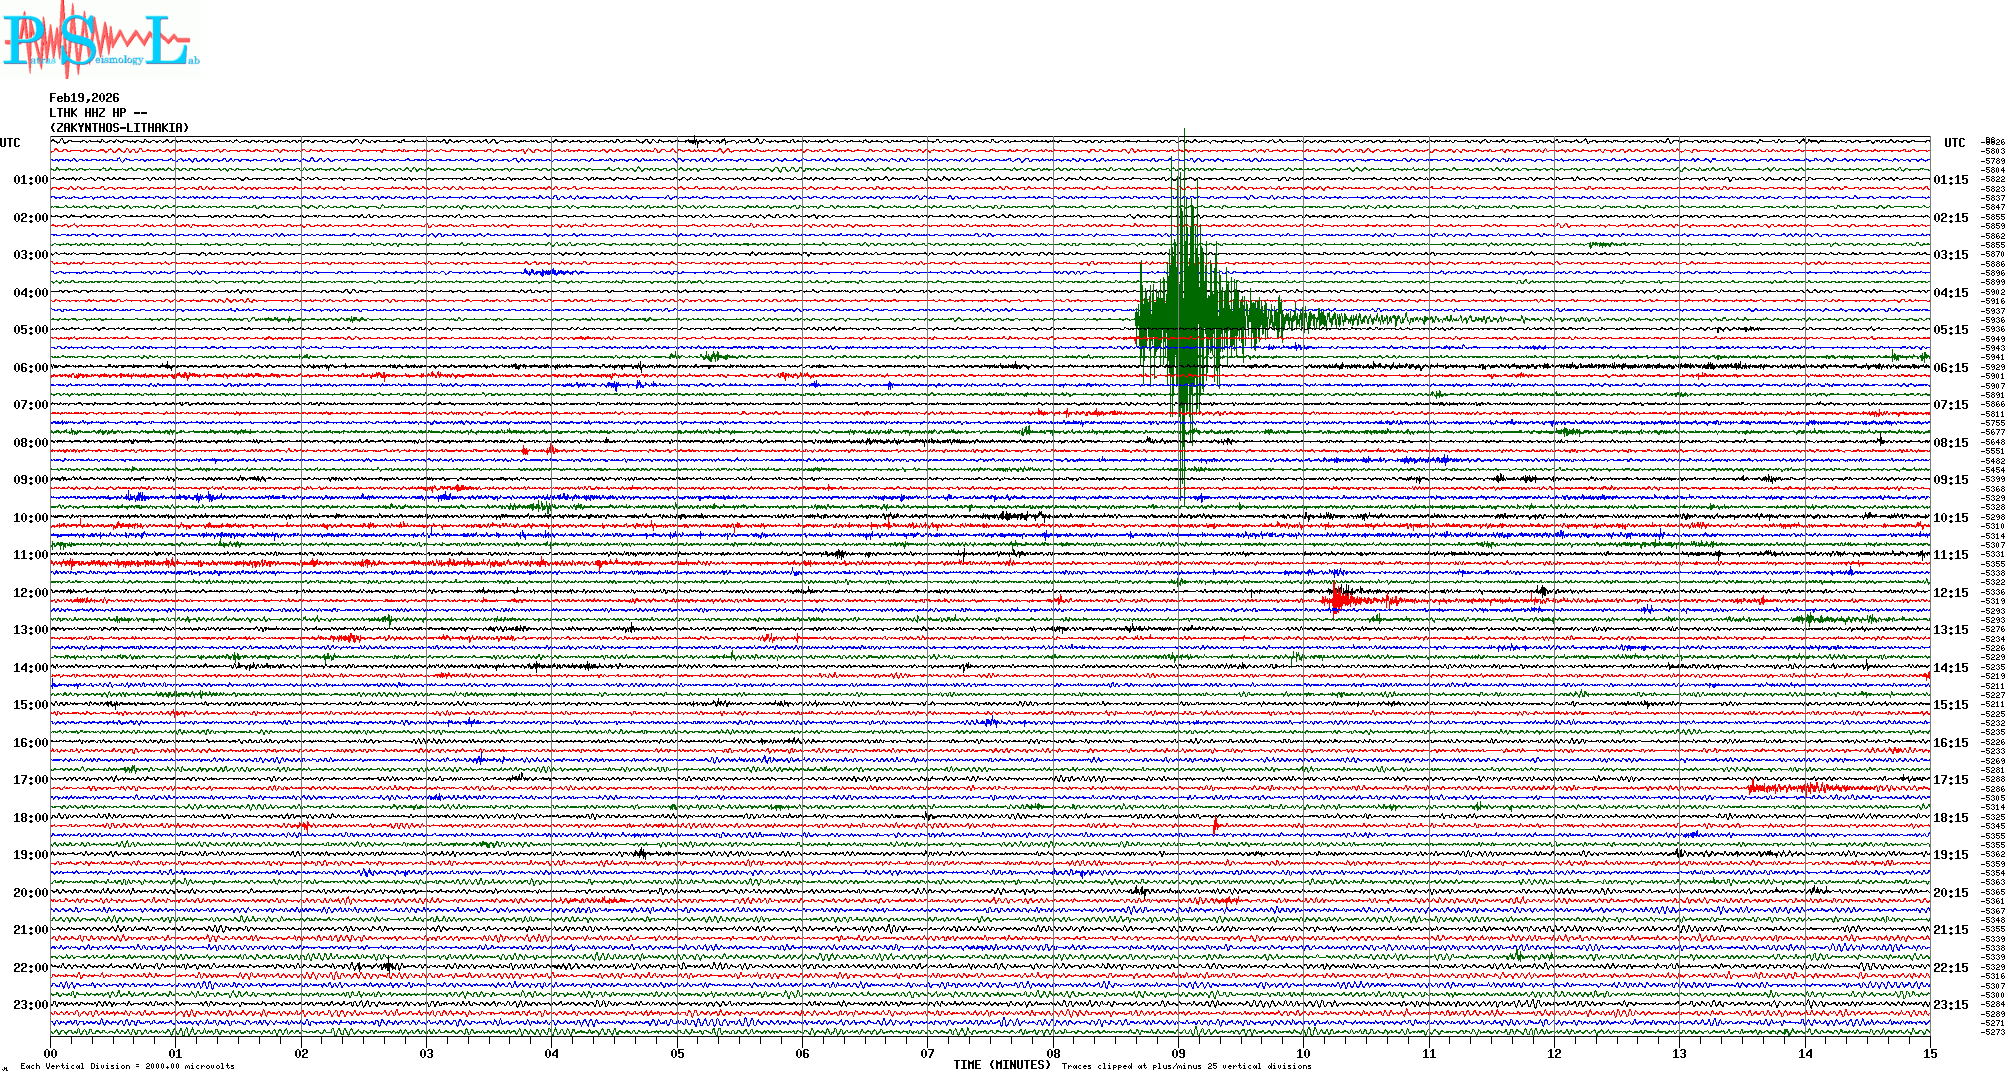Click the TIME (MINUTES) axis title
Image resolution: width=2010 pixels, height=1080 pixels.
click(x=1001, y=1065)
